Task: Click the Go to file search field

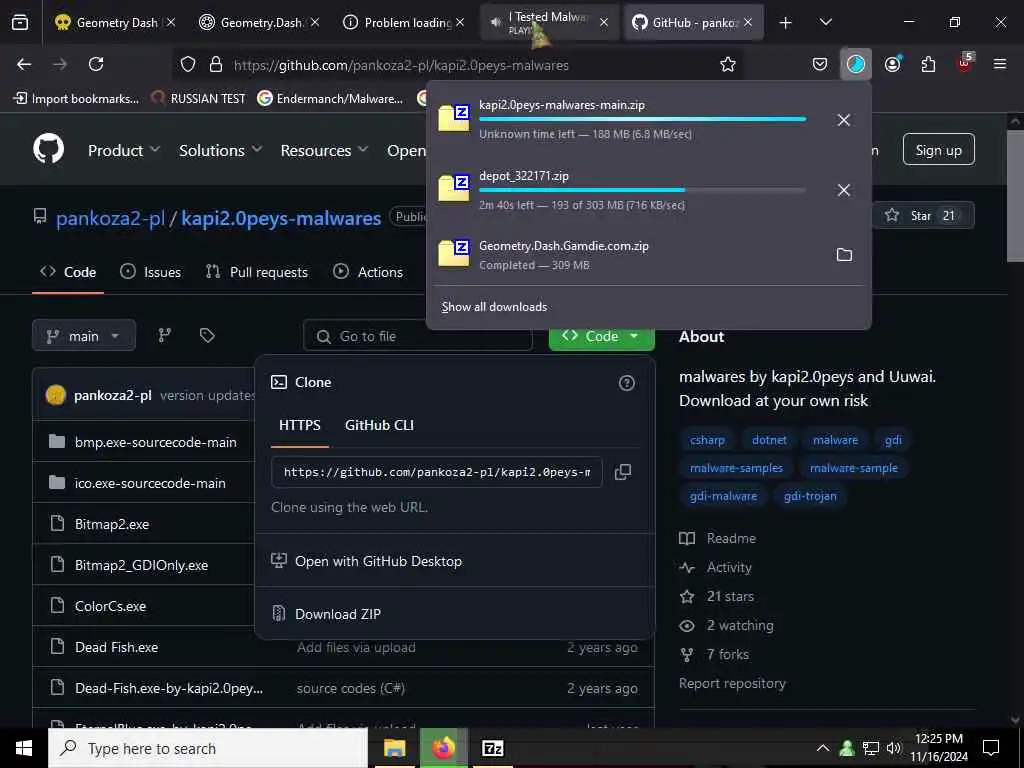Action: (418, 336)
